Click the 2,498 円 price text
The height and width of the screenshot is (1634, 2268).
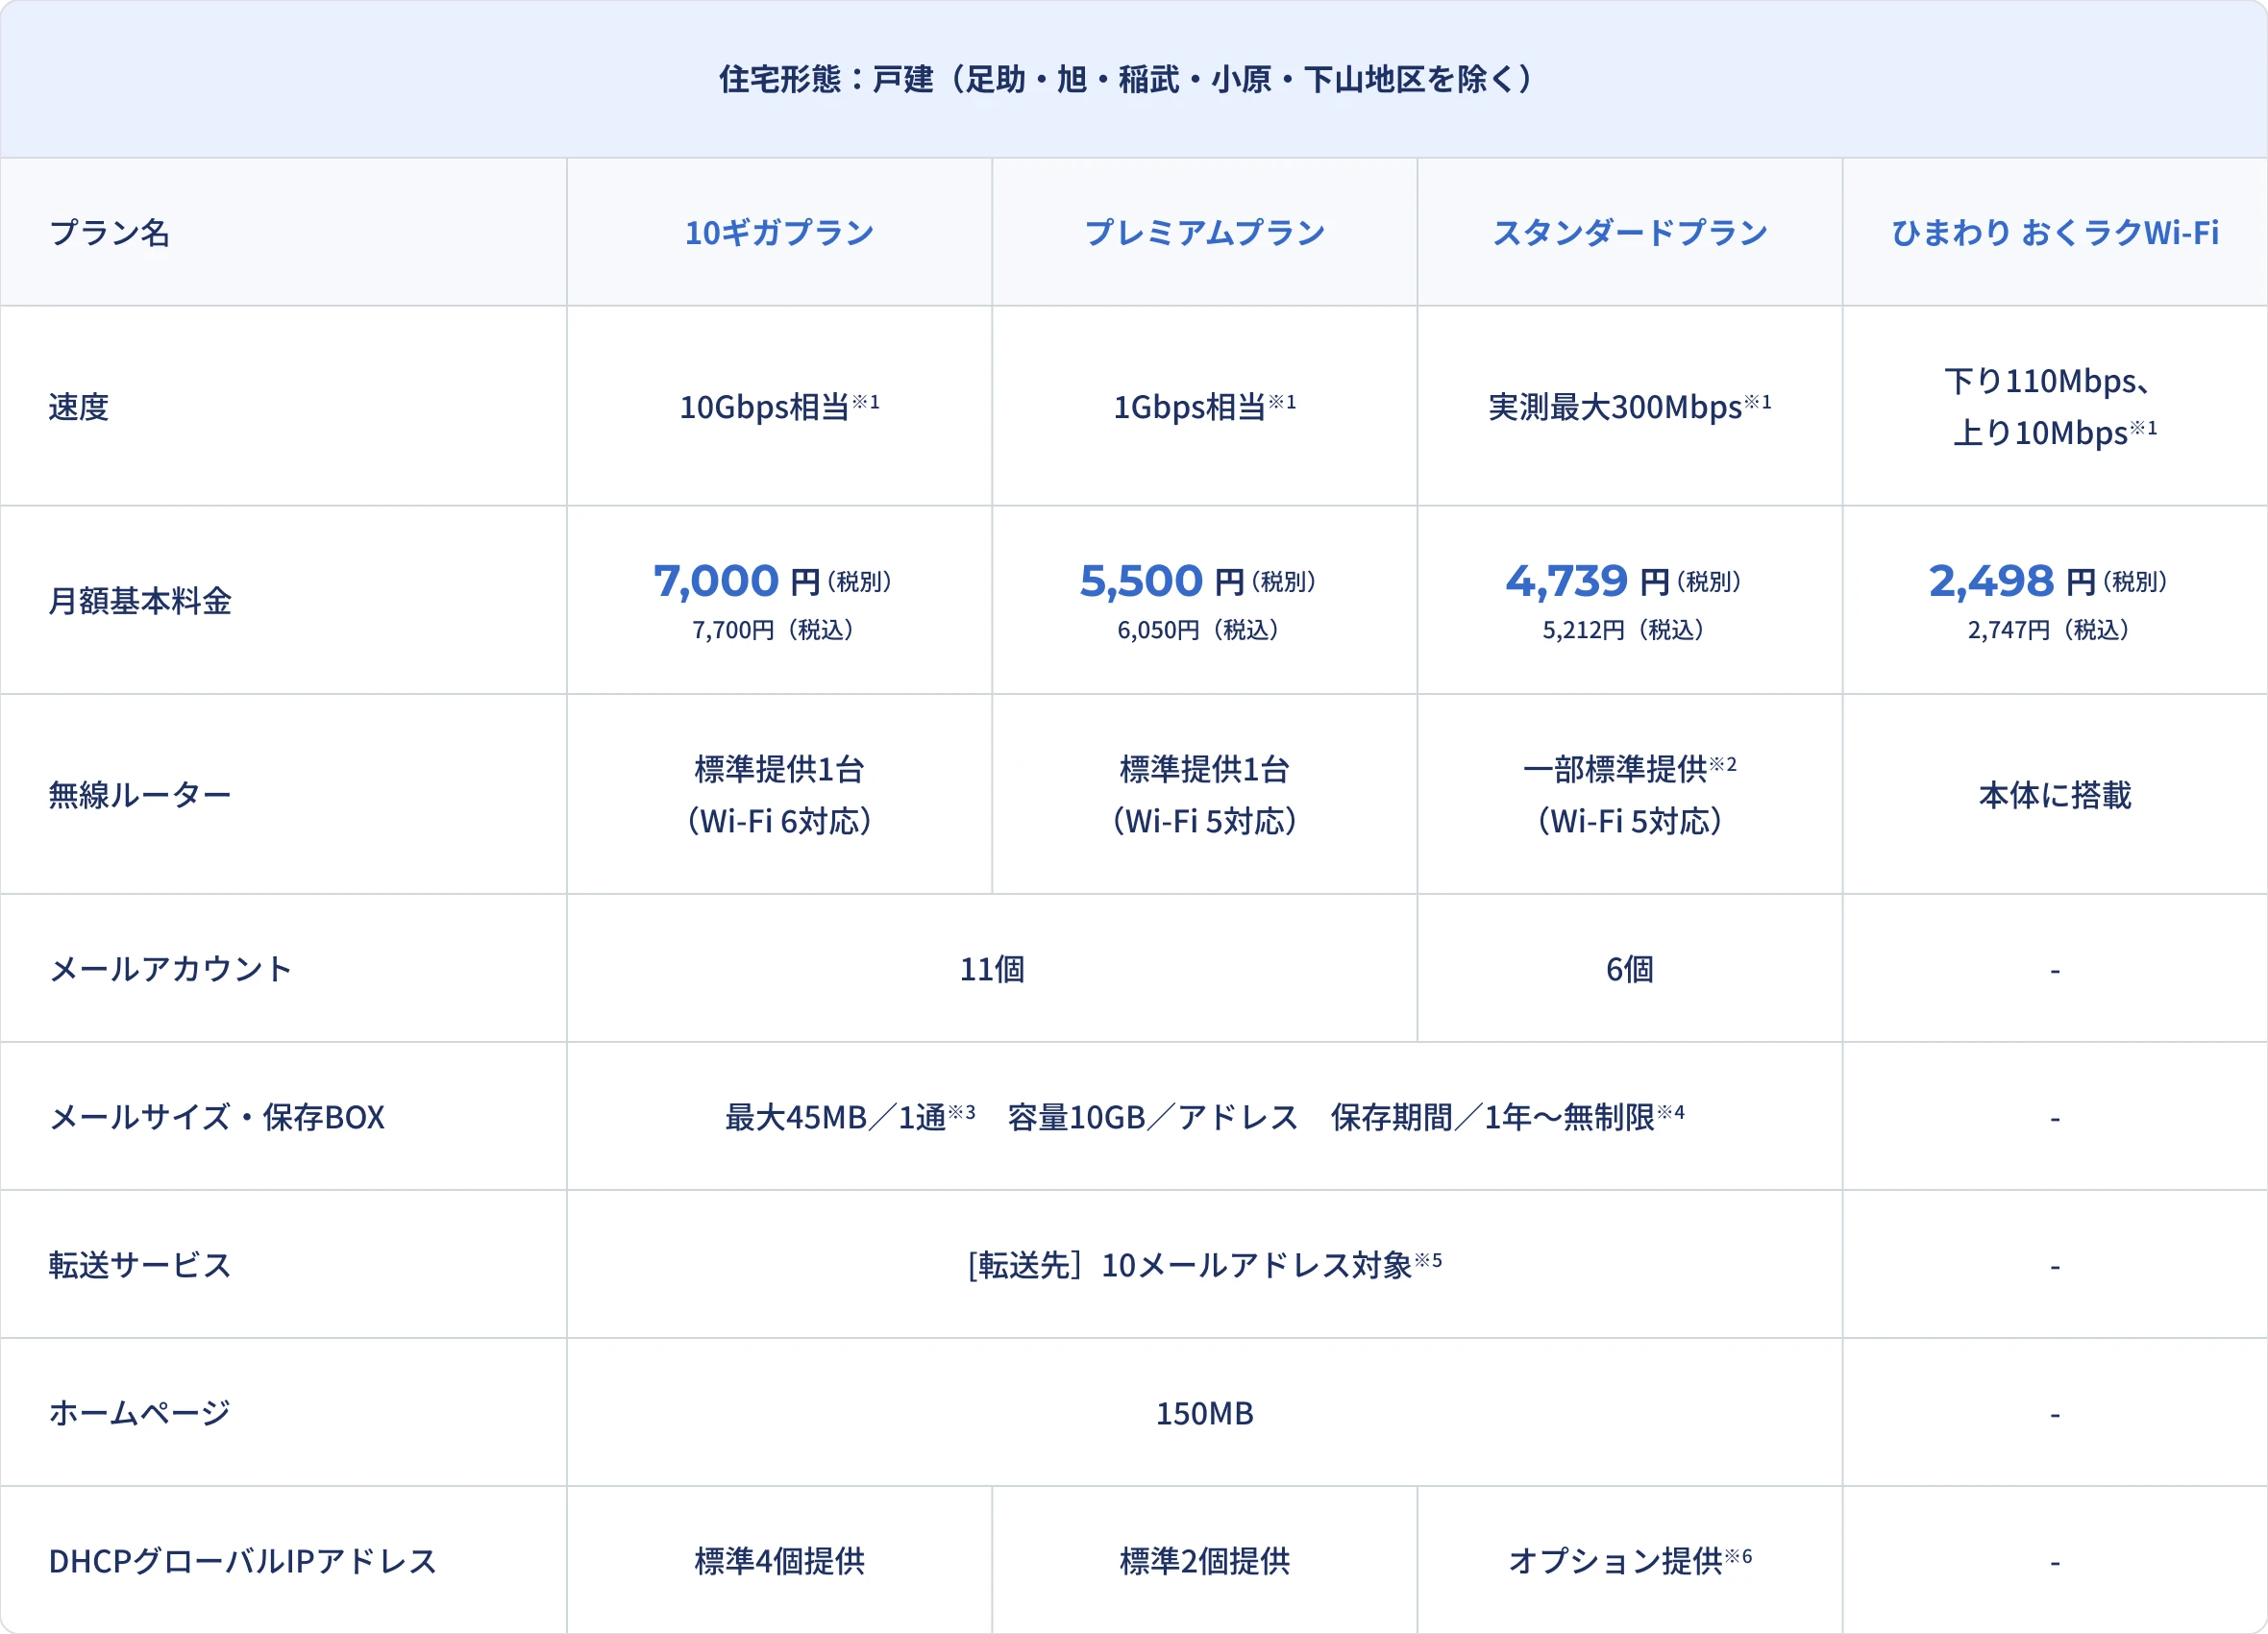pyautogui.click(x=2011, y=581)
